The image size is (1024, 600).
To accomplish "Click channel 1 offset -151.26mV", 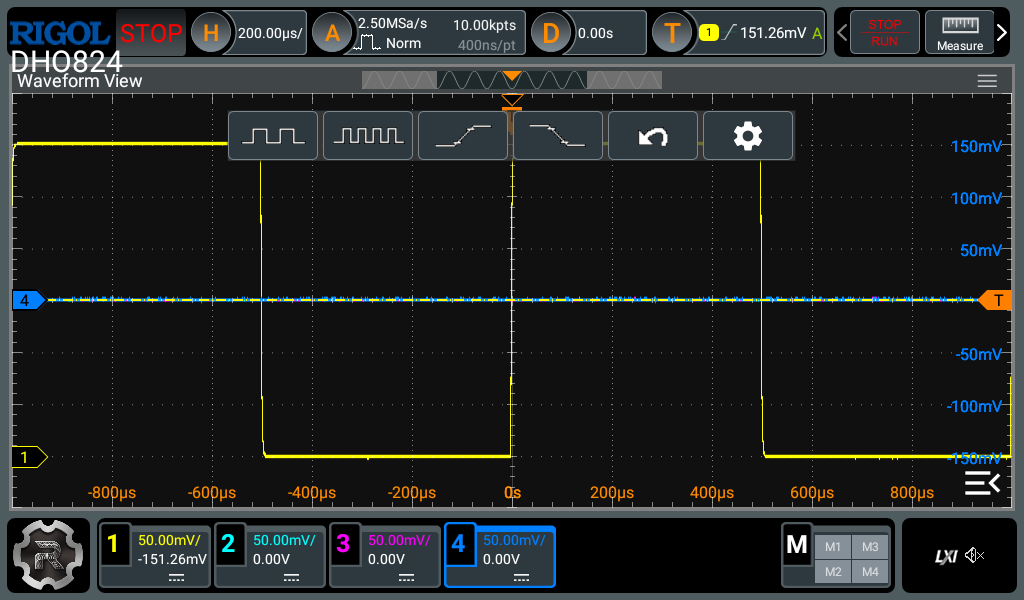I will pyautogui.click(x=172, y=560).
